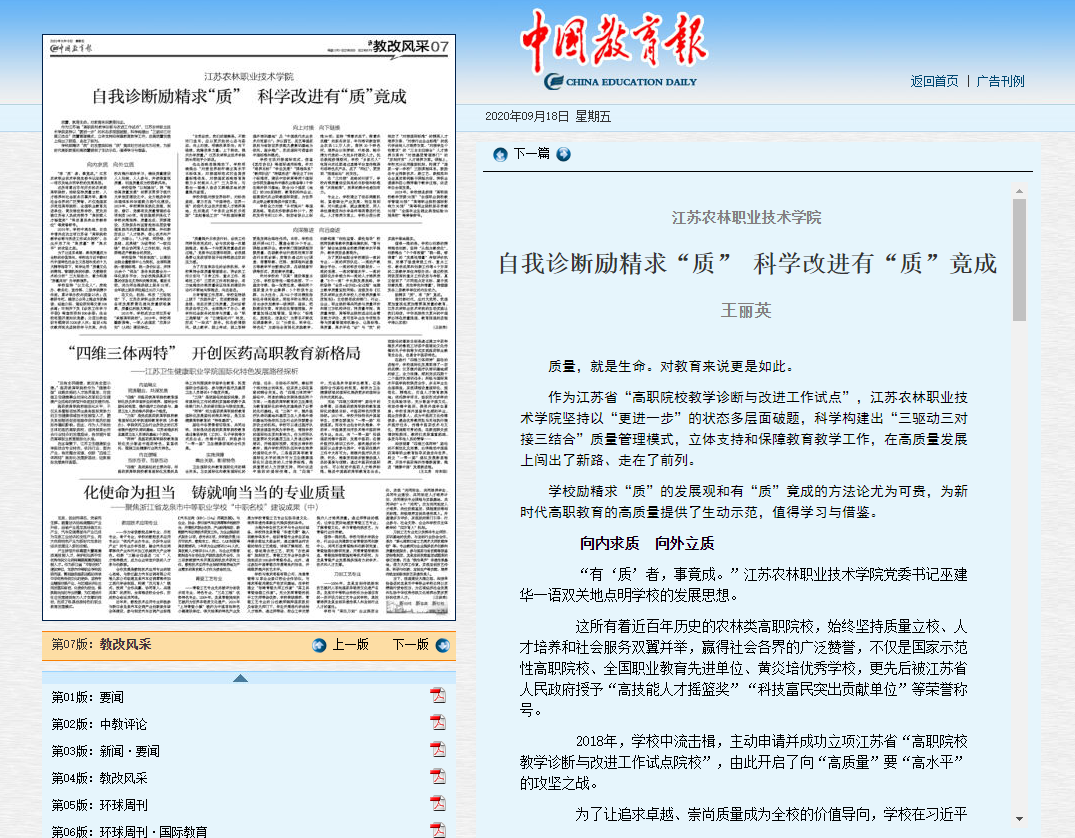This screenshot has width=1075, height=838.
Task: Download PDF for 第03版 新闻·要闻
Action: point(437,750)
